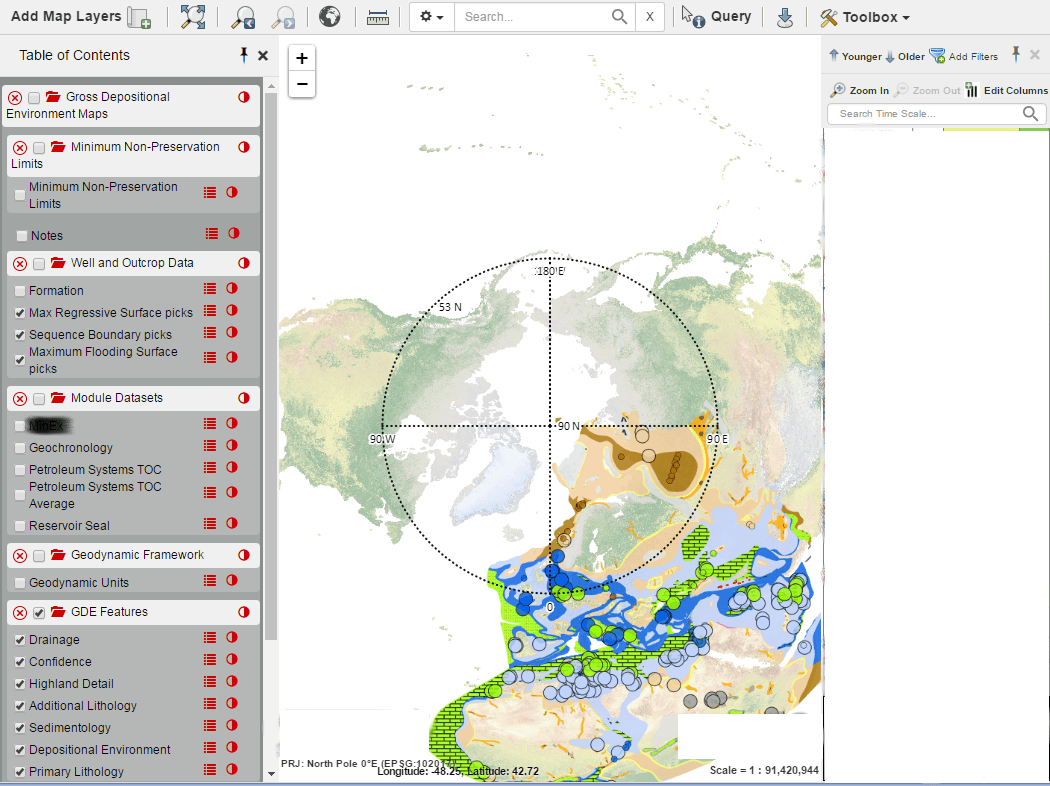The image size is (1050, 786).
Task: Pin the Table of Contents panel
Action: (243, 55)
